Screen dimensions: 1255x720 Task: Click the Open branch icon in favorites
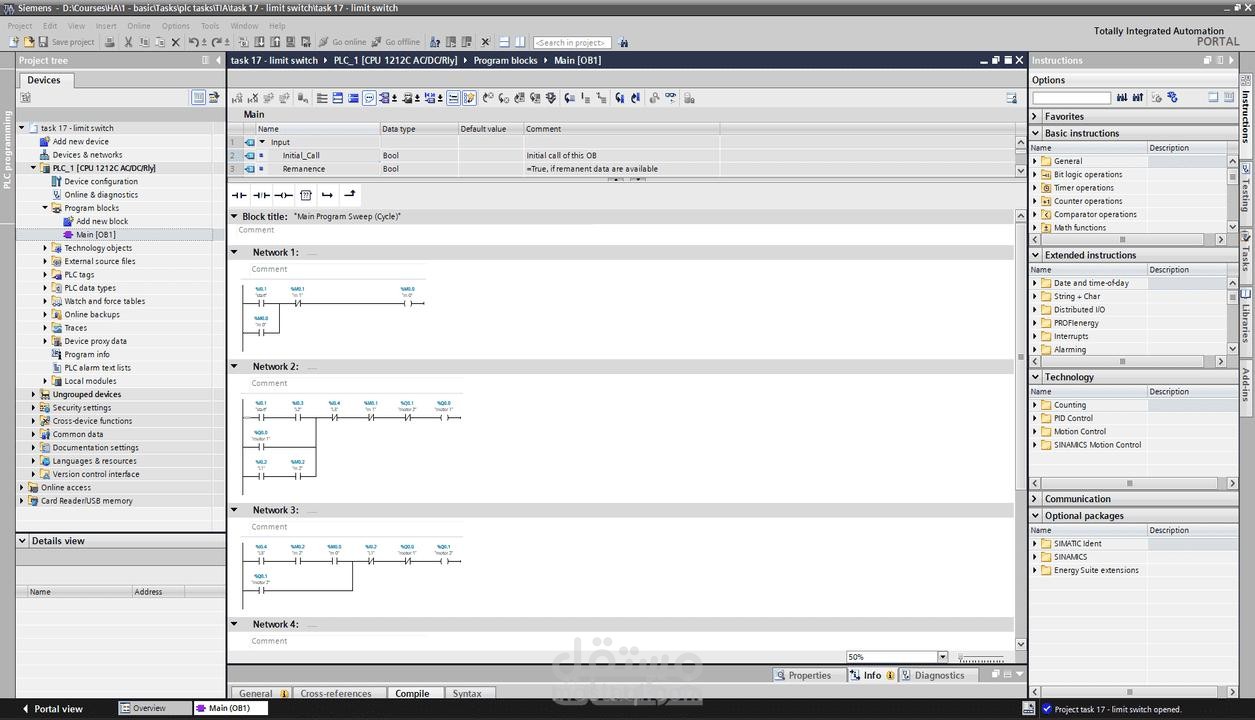pos(327,195)
